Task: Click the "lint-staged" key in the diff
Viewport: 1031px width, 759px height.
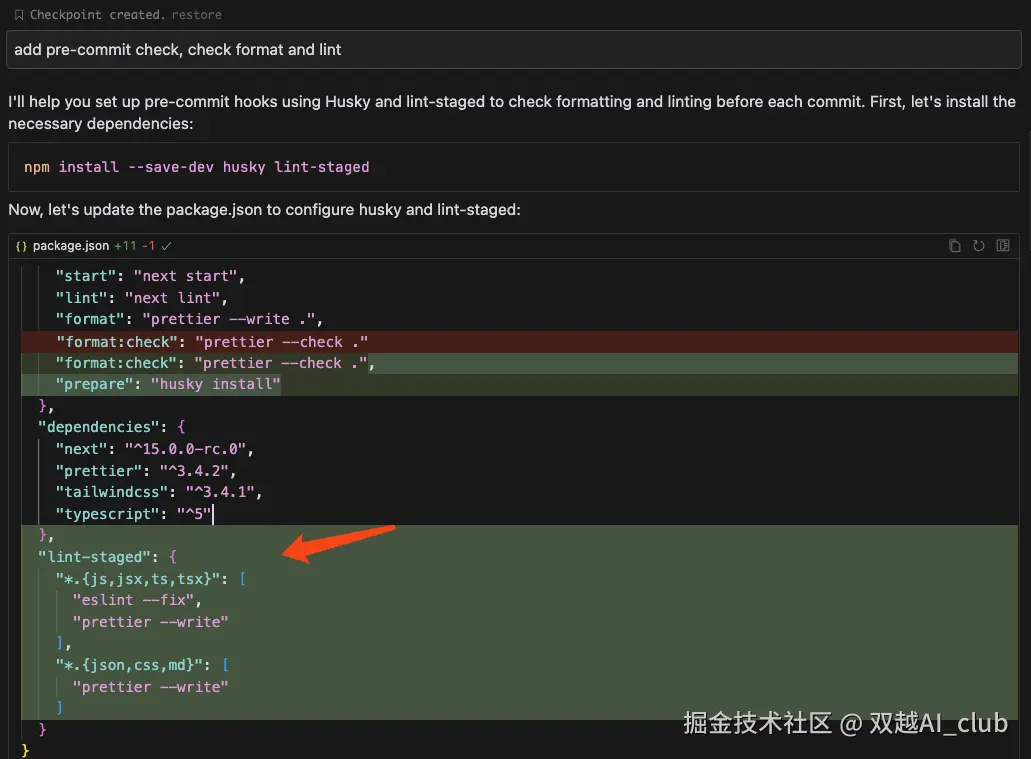Action: (94, 557)
